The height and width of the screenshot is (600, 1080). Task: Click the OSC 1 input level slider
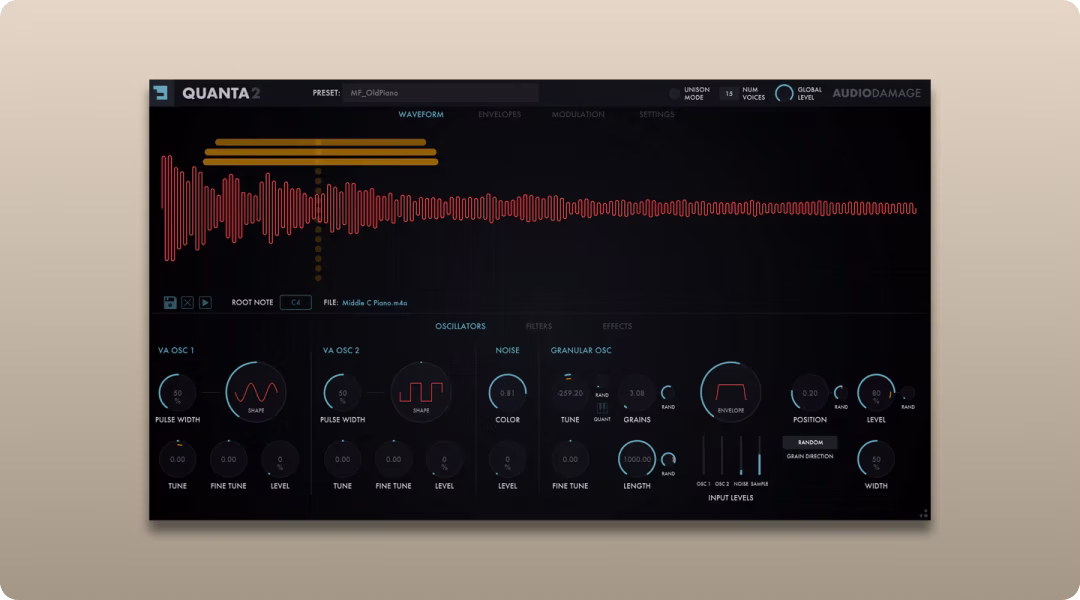tap(703, 455)
